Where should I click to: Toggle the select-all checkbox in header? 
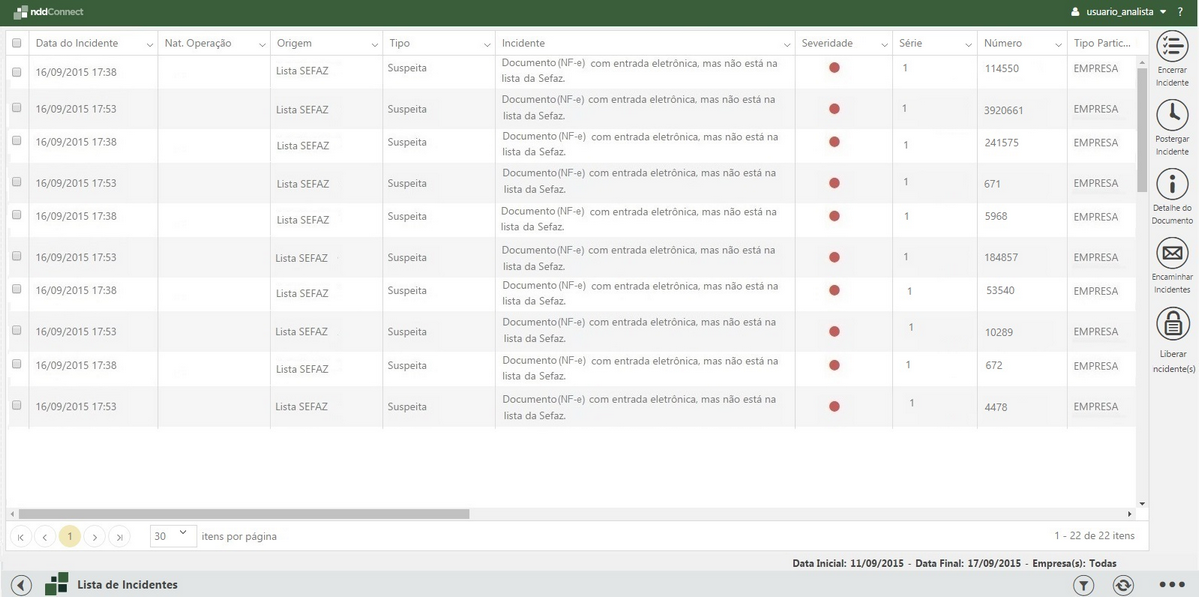(16, 43)
